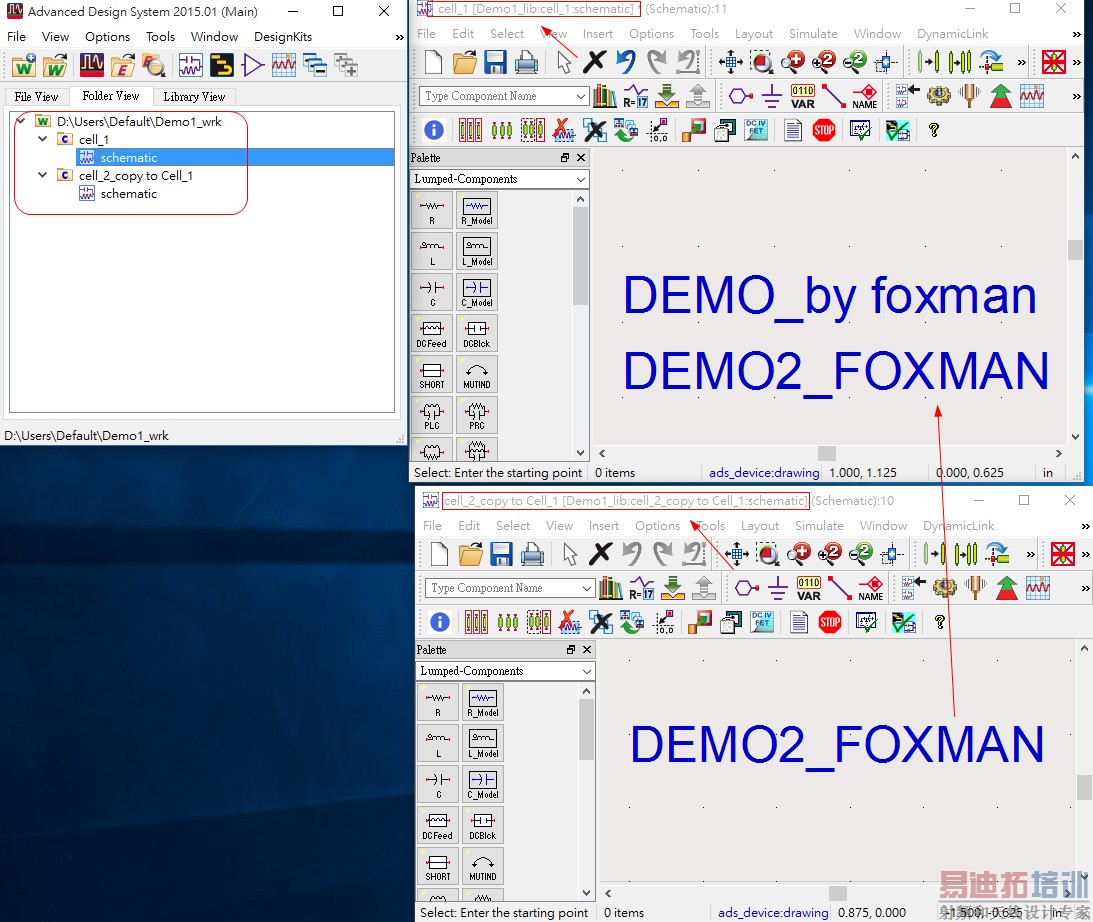Select cell_2_copy to Cell_1 tree item
Screen dimensions: 1093x922
tap(136, 176)
